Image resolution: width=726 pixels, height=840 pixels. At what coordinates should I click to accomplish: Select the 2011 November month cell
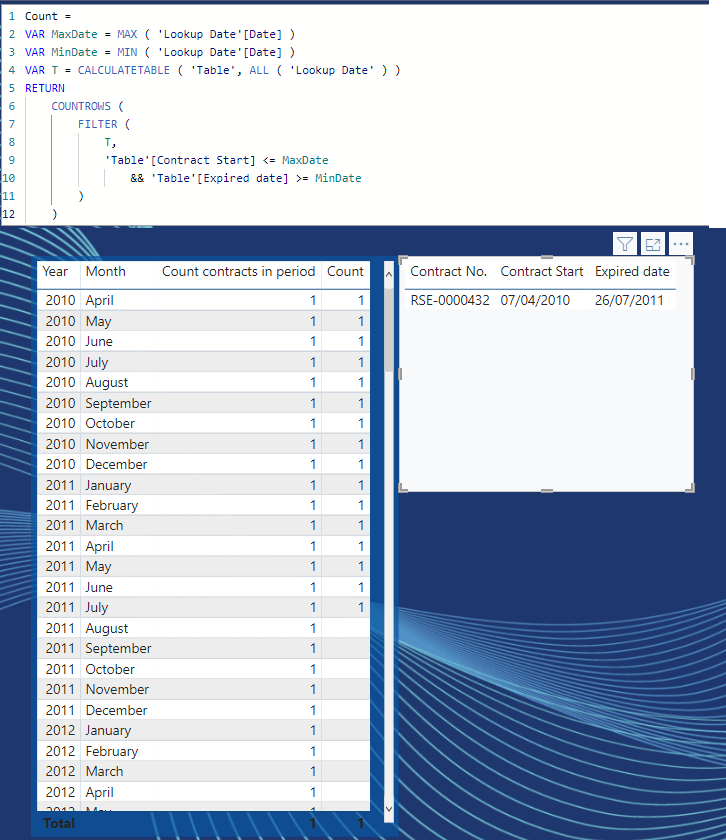[x=117, y=689]
